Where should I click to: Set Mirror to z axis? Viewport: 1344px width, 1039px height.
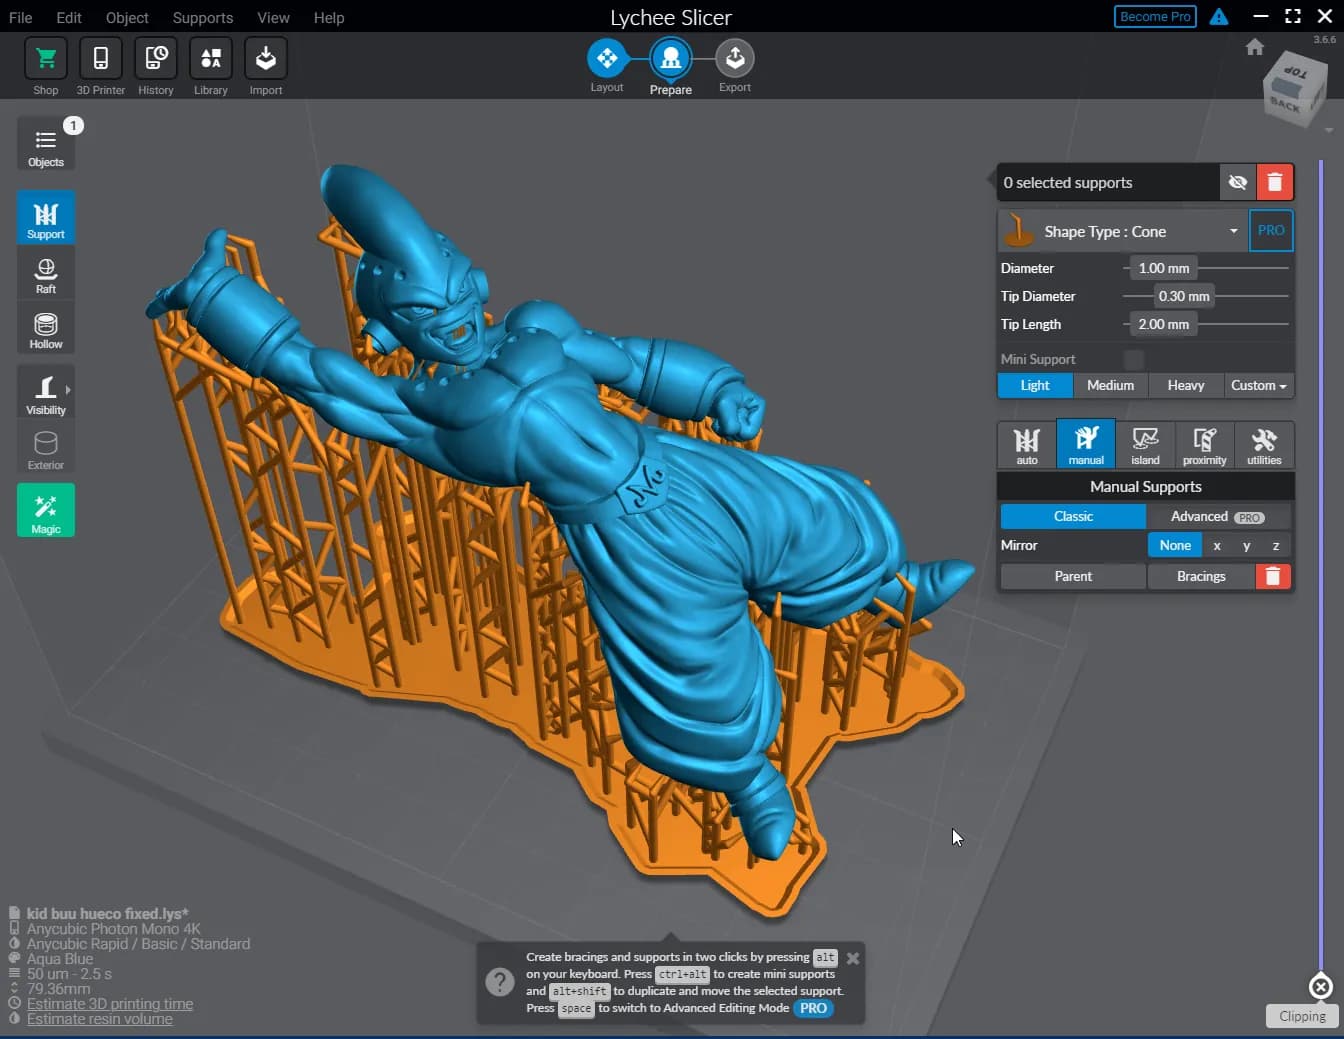coord(1276,545)
